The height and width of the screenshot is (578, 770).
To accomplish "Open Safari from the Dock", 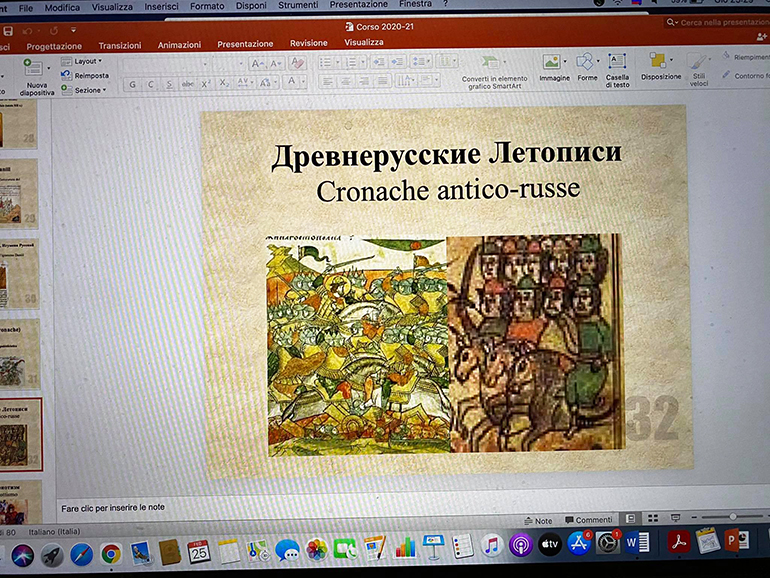I will click(82, 555).
